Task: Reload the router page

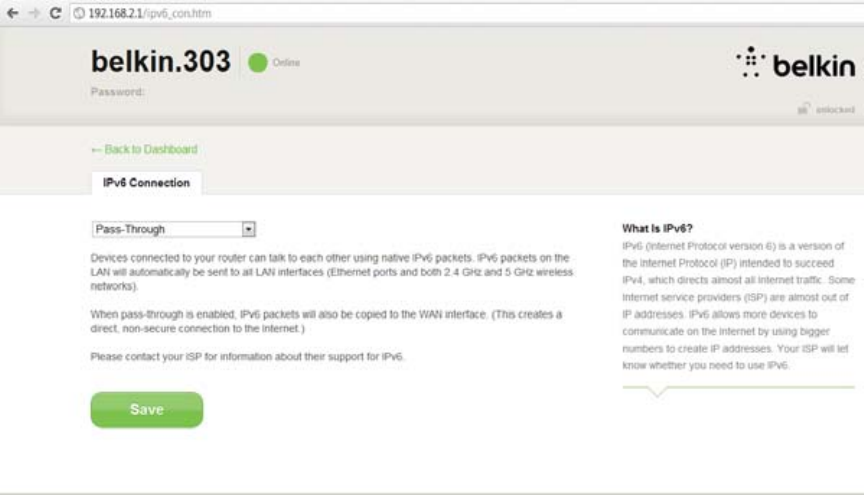Action: 55,13
